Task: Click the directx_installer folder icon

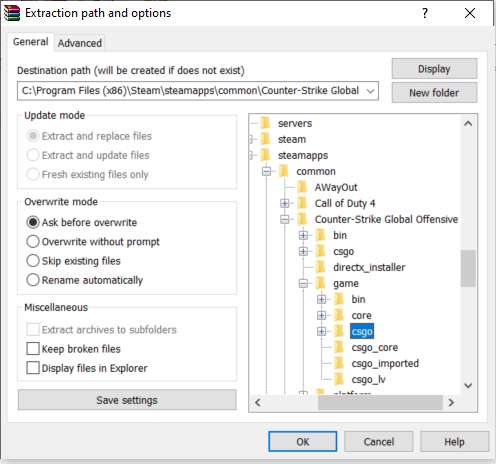Action: [321, 267]
